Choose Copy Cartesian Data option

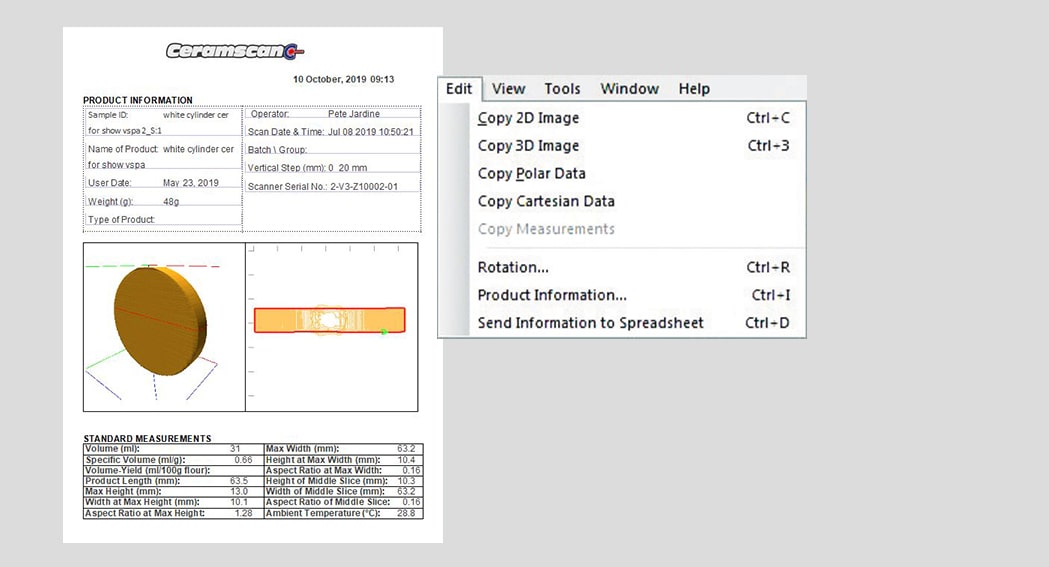[546, 202]
